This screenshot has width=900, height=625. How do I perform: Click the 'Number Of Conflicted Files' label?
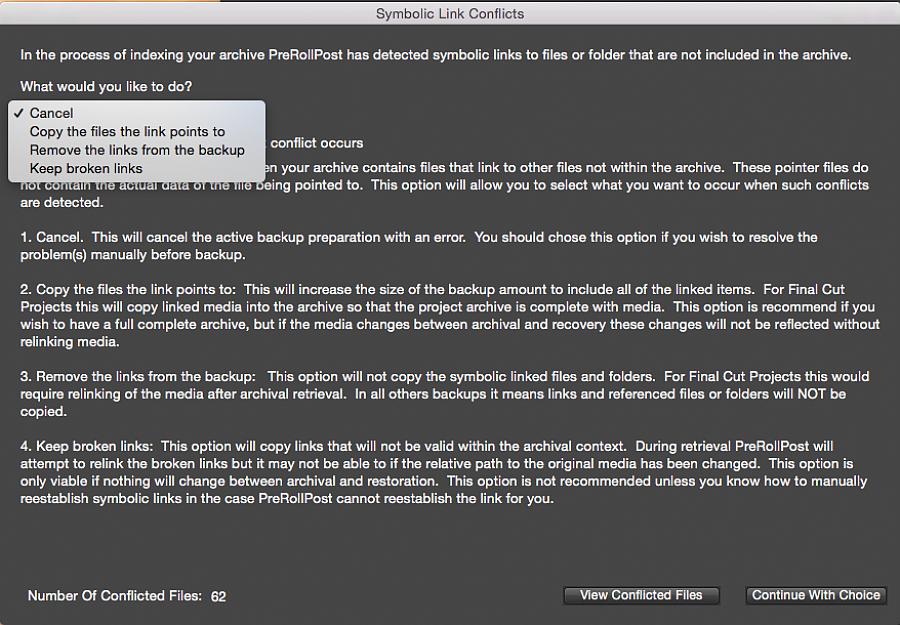pyautogui.click(x=115, y=596)
